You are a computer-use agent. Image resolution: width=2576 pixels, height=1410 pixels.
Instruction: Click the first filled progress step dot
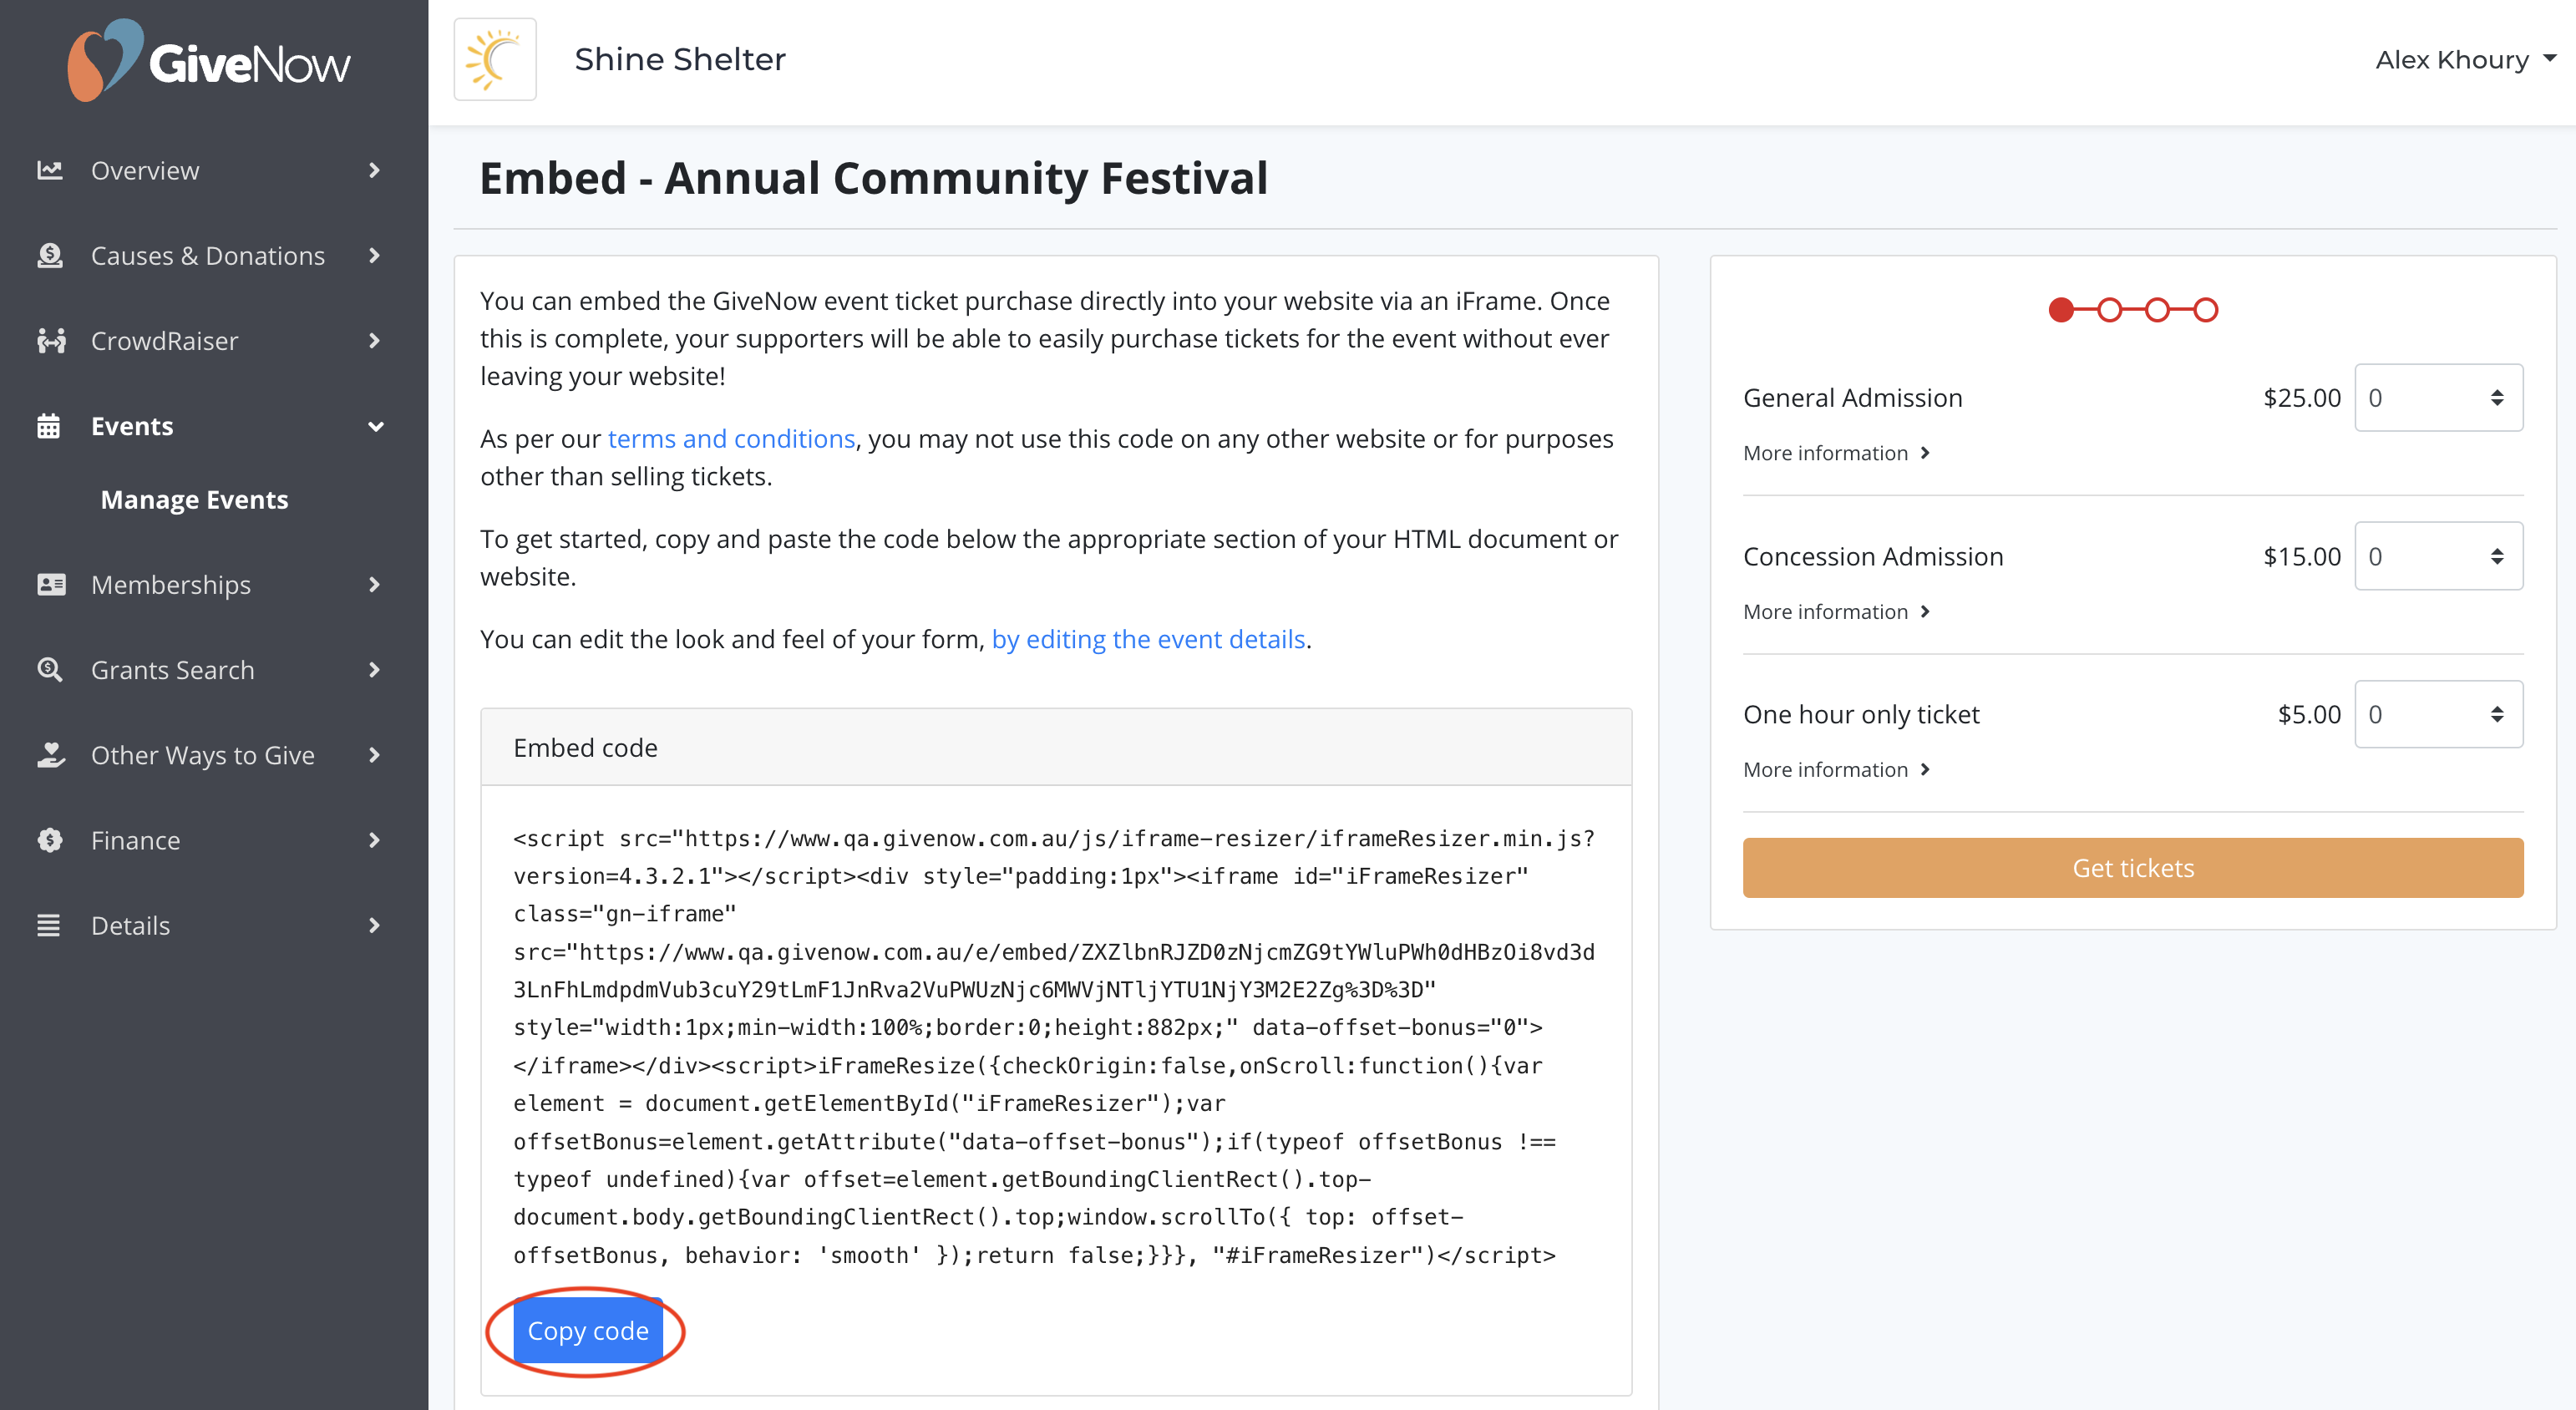tap(2061, 310)
